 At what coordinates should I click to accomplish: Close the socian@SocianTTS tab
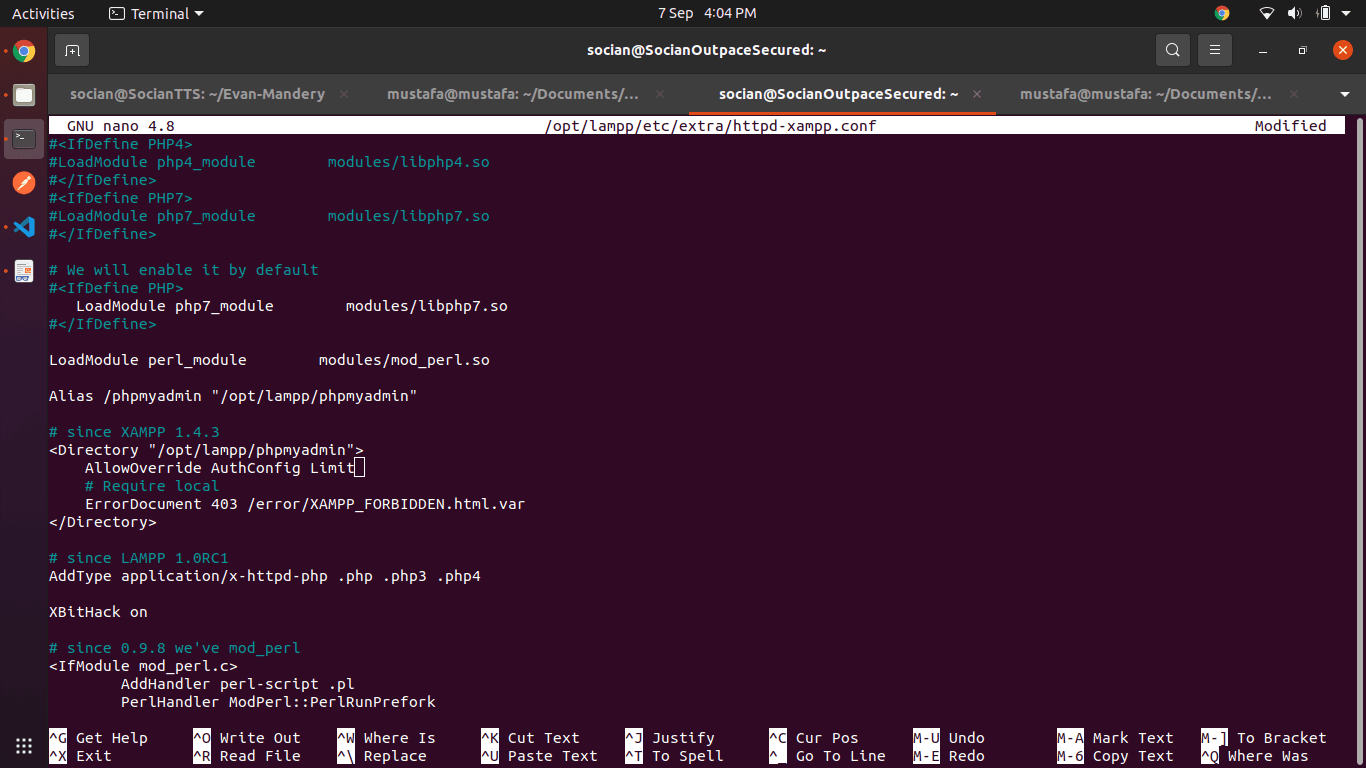coord(344,94)
